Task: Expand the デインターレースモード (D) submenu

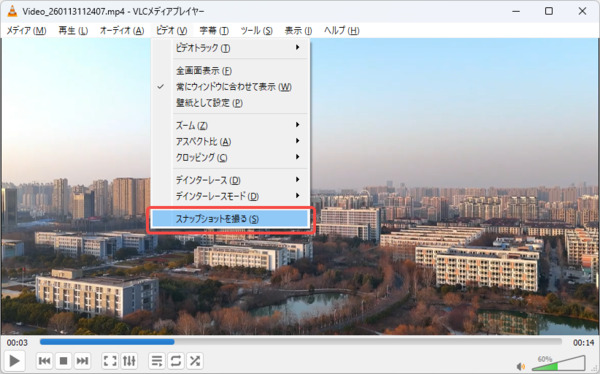Action: [230, 196]
